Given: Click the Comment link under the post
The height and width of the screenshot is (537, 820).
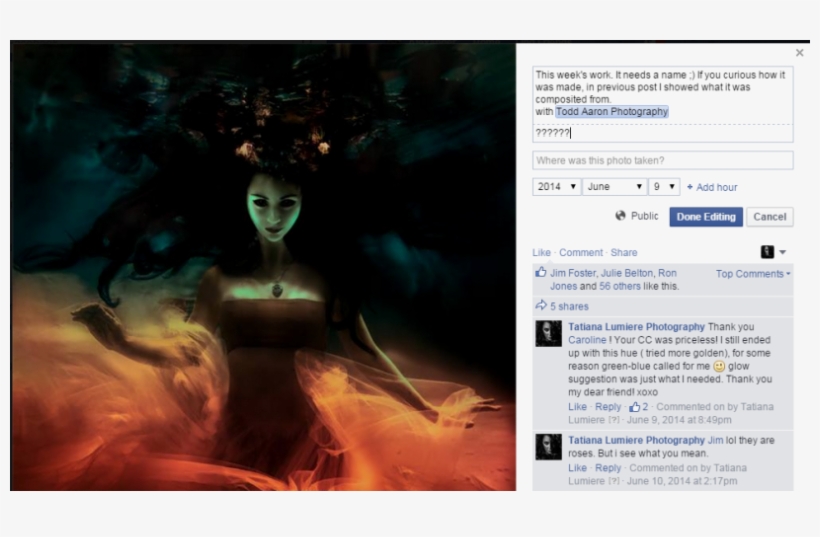Looking at the screenshot, I should pos(581,253).
